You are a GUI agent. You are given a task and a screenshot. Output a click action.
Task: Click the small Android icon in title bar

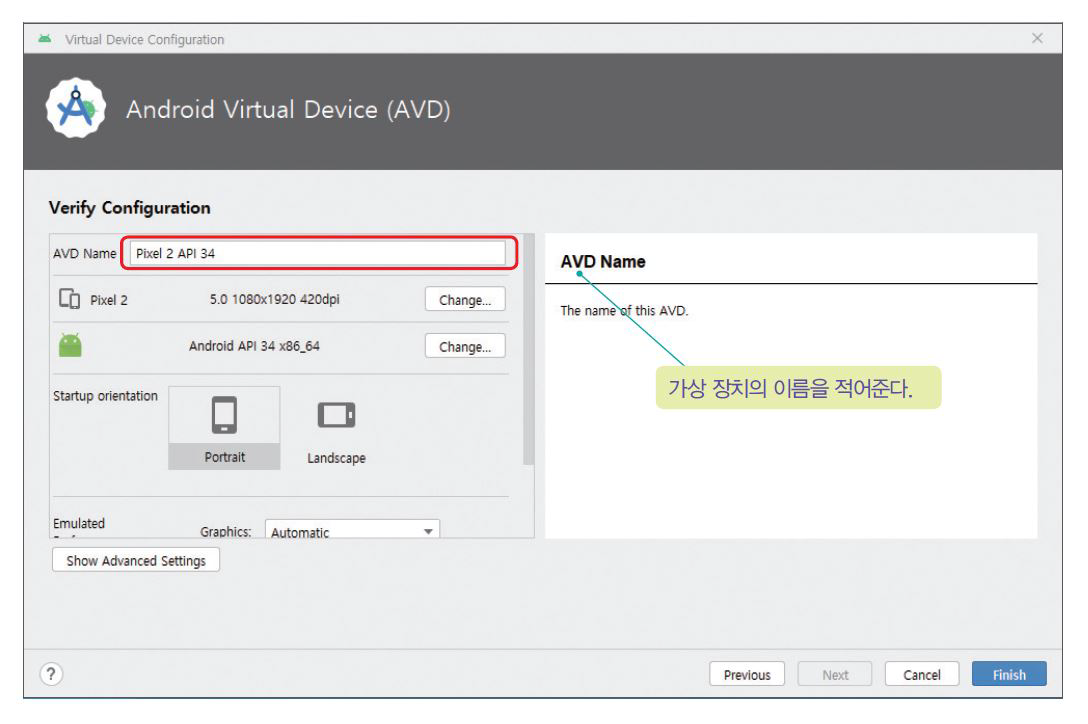[x=45, y=39]
